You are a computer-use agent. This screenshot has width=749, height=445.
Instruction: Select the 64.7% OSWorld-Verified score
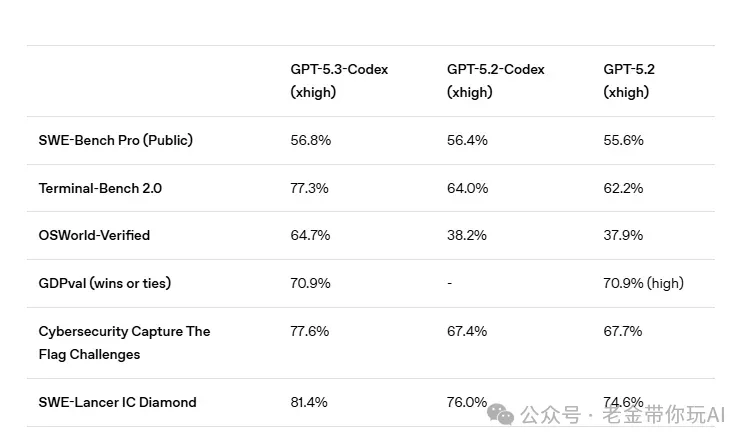310,235
